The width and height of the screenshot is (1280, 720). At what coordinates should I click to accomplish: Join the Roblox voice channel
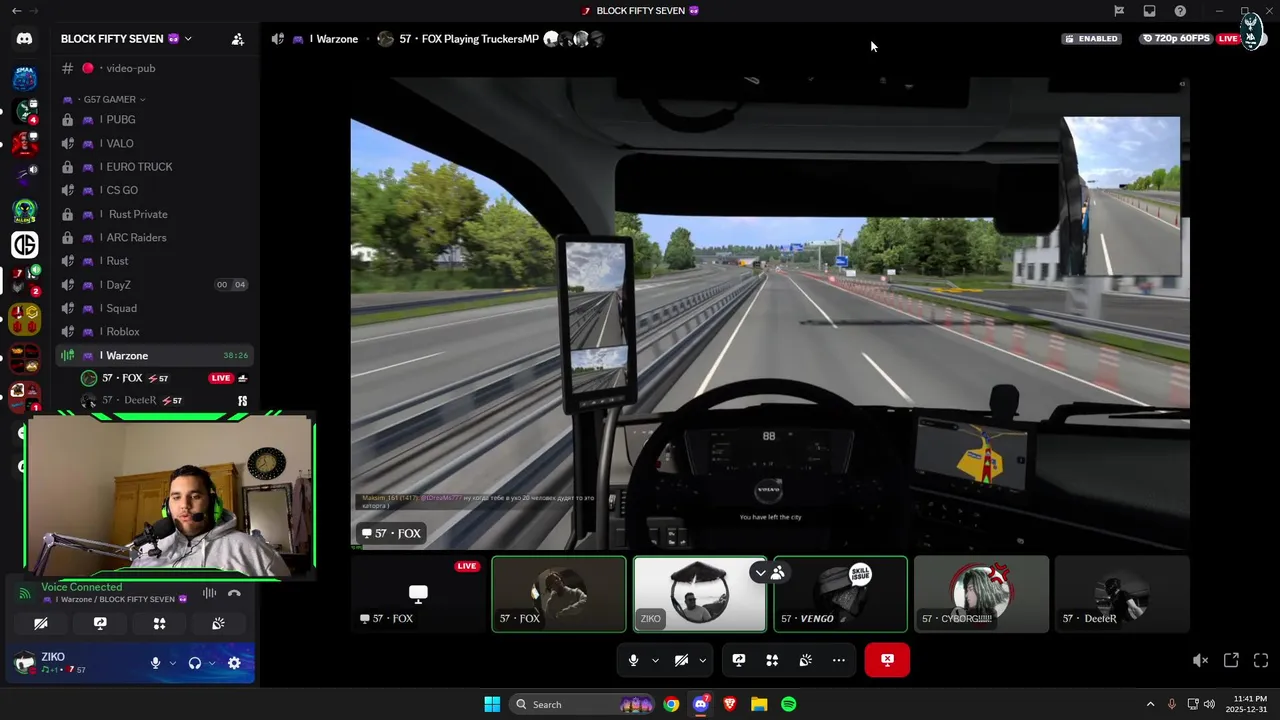[x=154, y=331]
